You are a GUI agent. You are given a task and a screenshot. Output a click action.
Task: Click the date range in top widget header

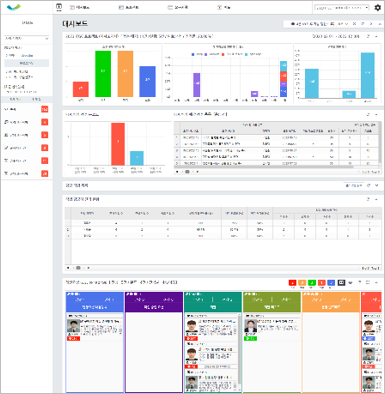click(336, 36)
